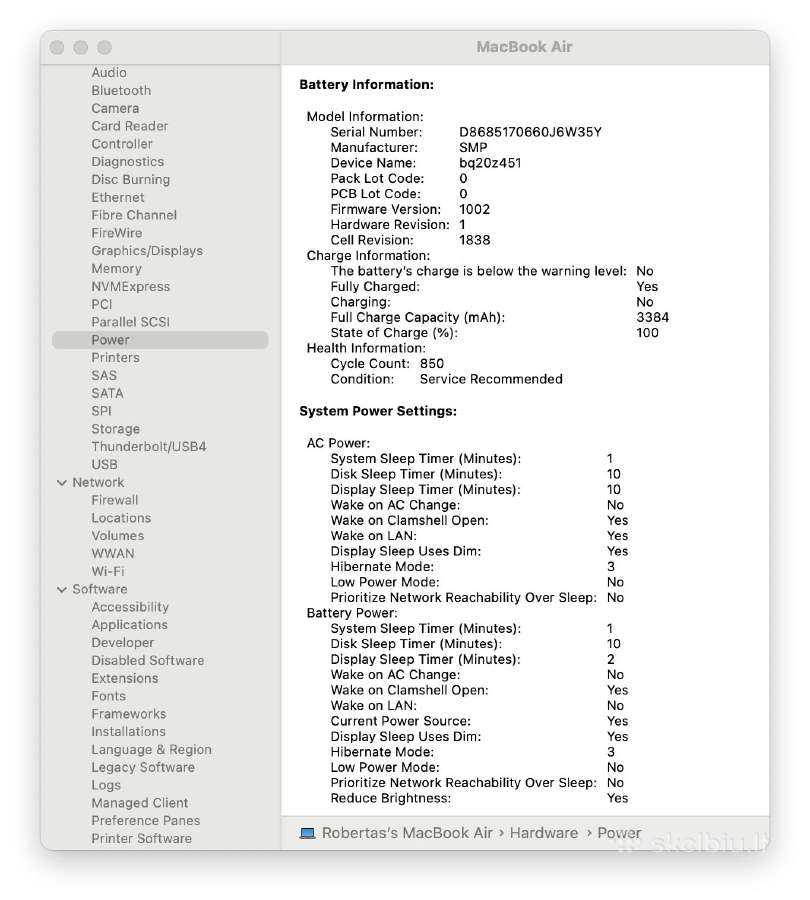Open Logs in the sidebar
Screen dimensions: 810x900
(106, 785)
